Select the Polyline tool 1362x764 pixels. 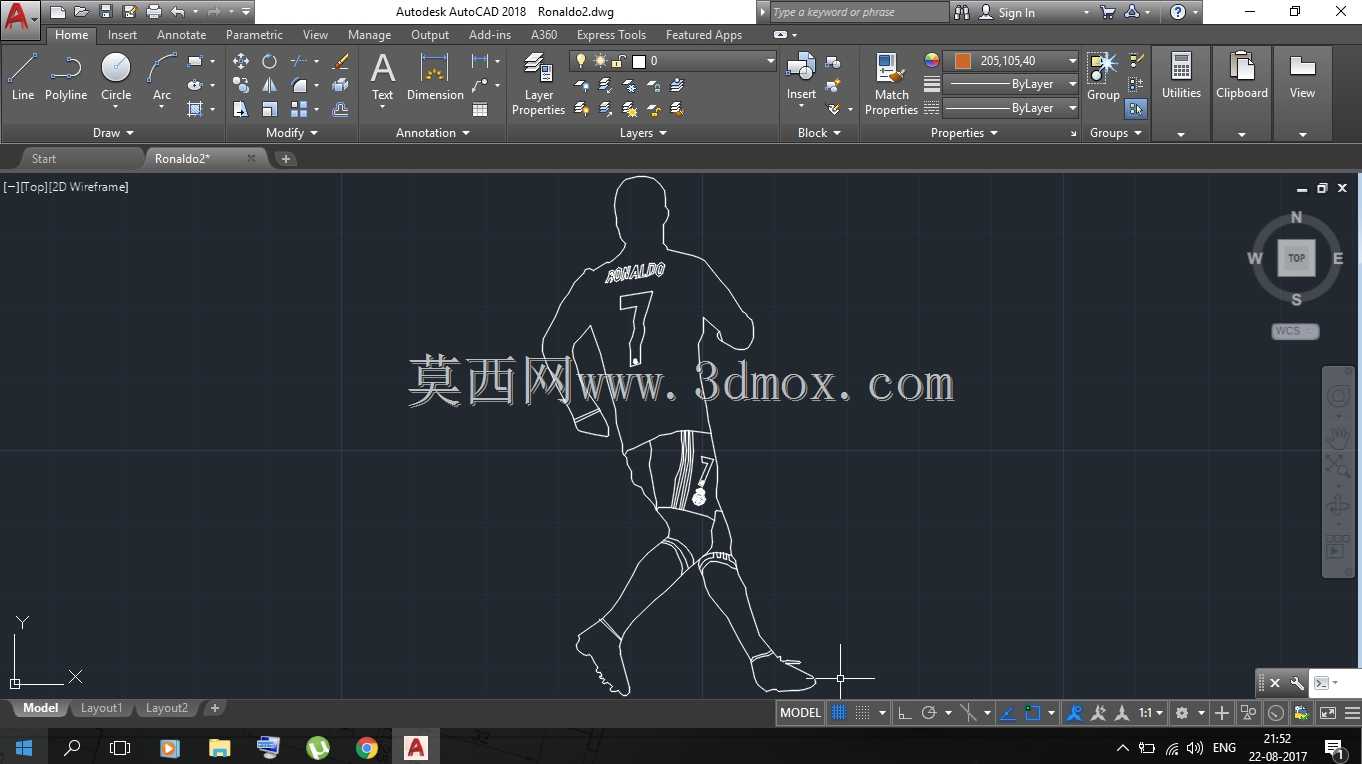point(66,78)
